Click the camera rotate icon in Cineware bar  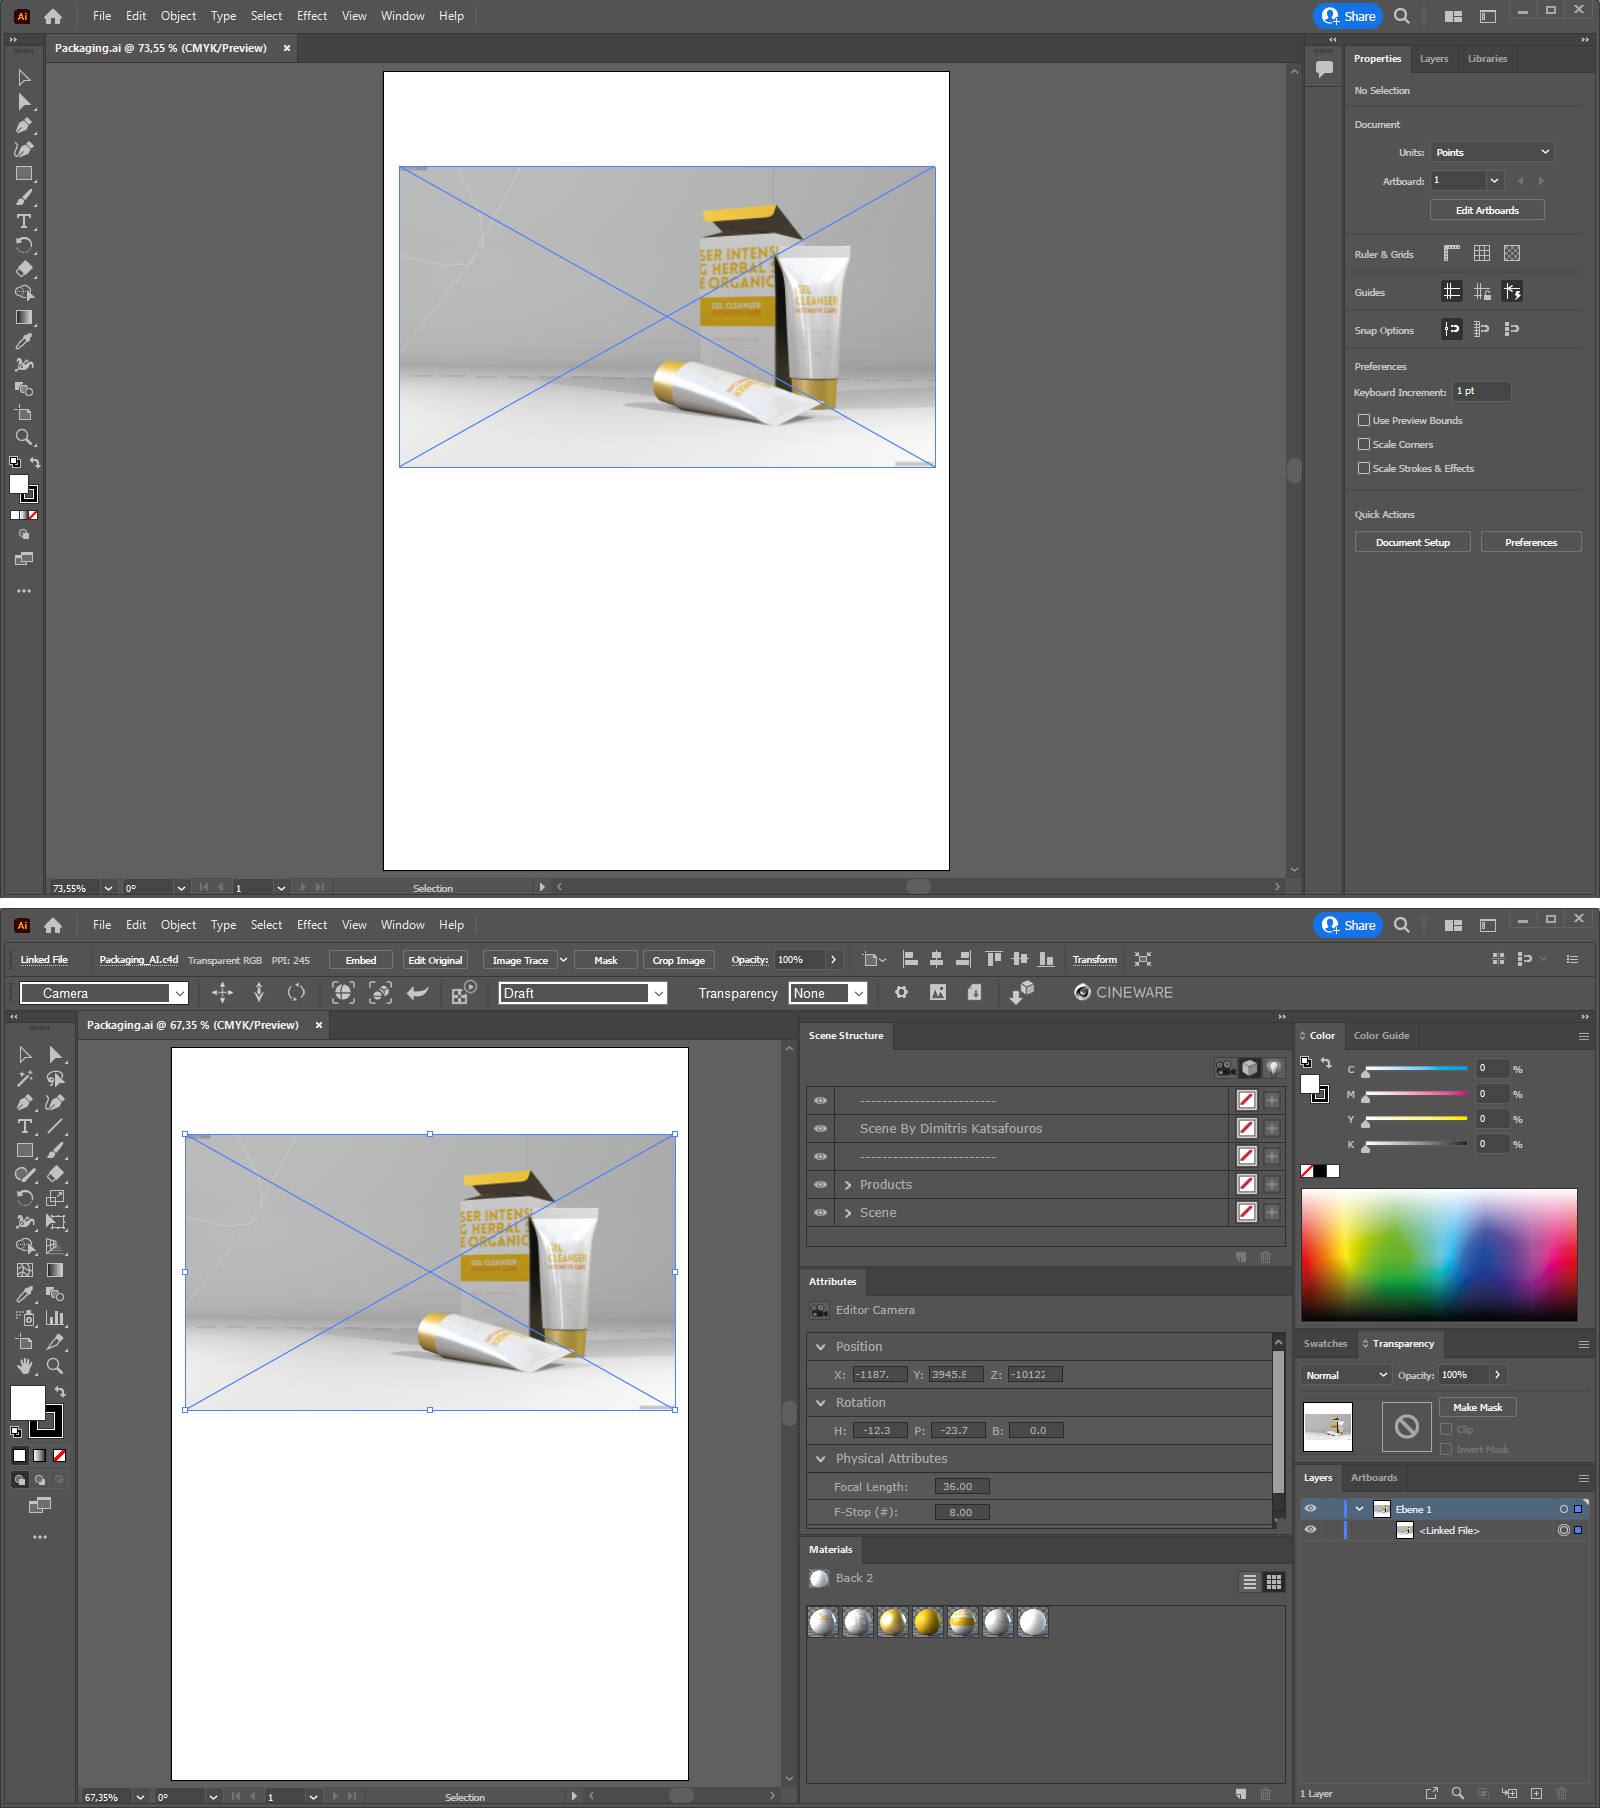click(x=296, y=992)
